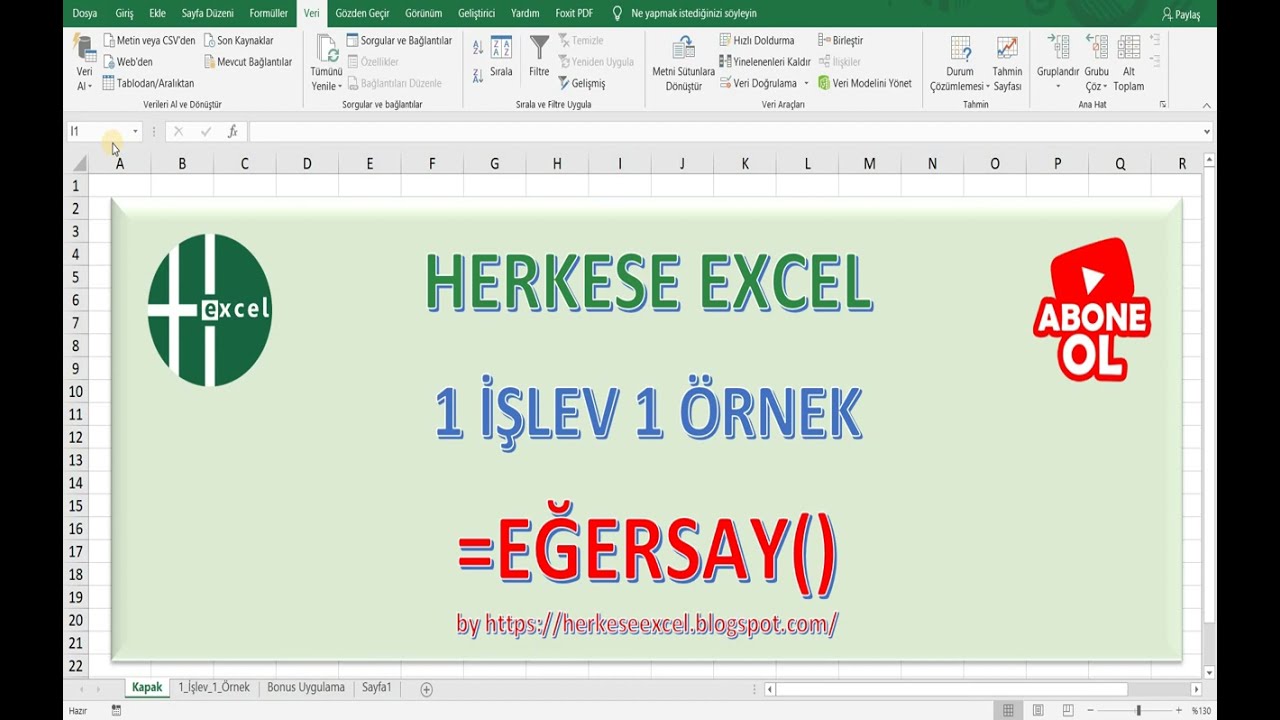Screen dimensions: 1280x720
Task: Run Yinelenenleri Kaldır remove duplicates
Action: pos(765,62)
